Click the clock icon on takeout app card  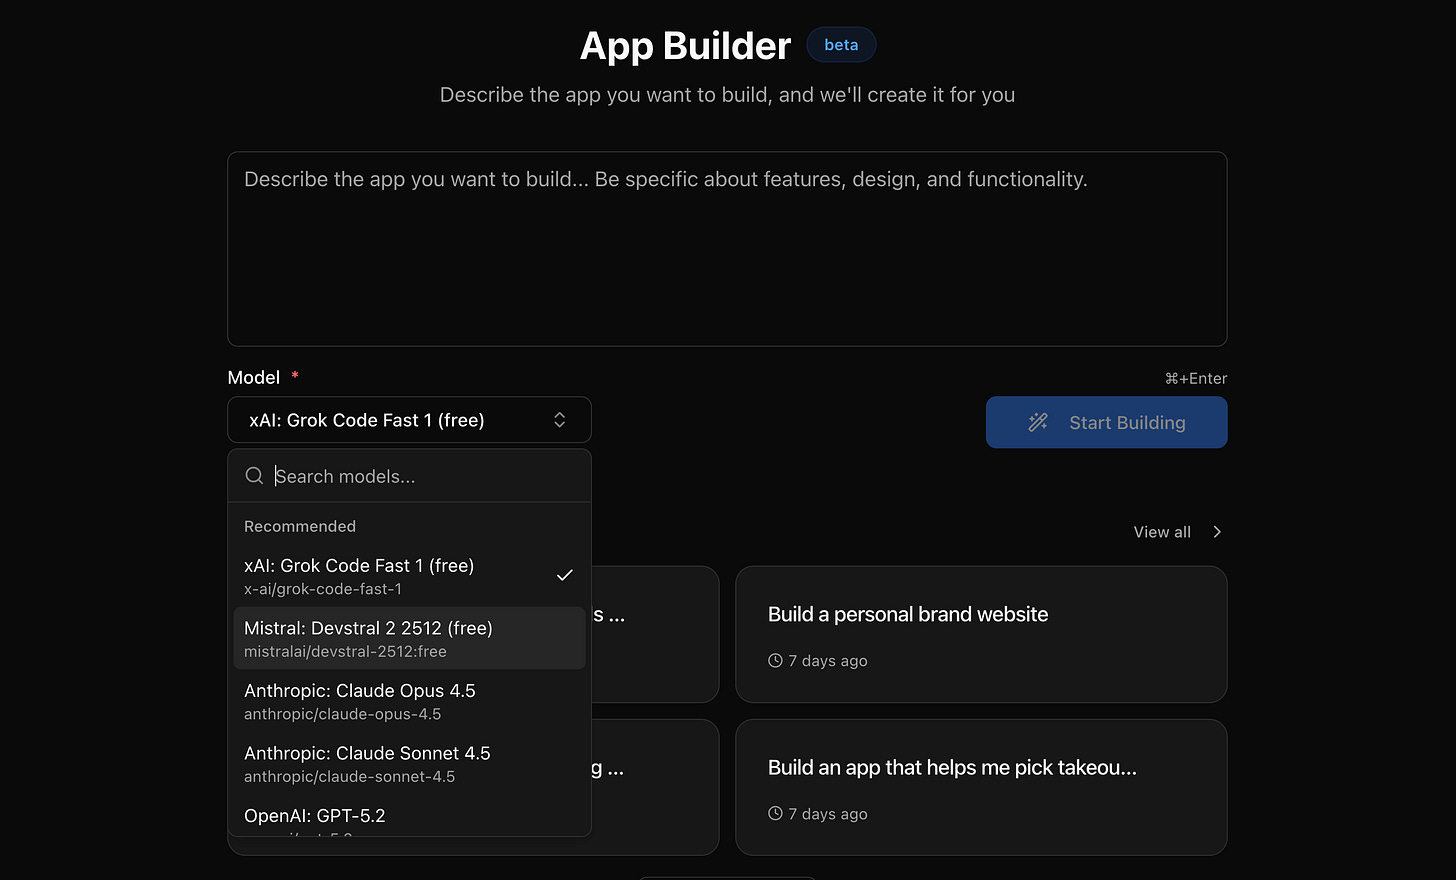point(775,813)
